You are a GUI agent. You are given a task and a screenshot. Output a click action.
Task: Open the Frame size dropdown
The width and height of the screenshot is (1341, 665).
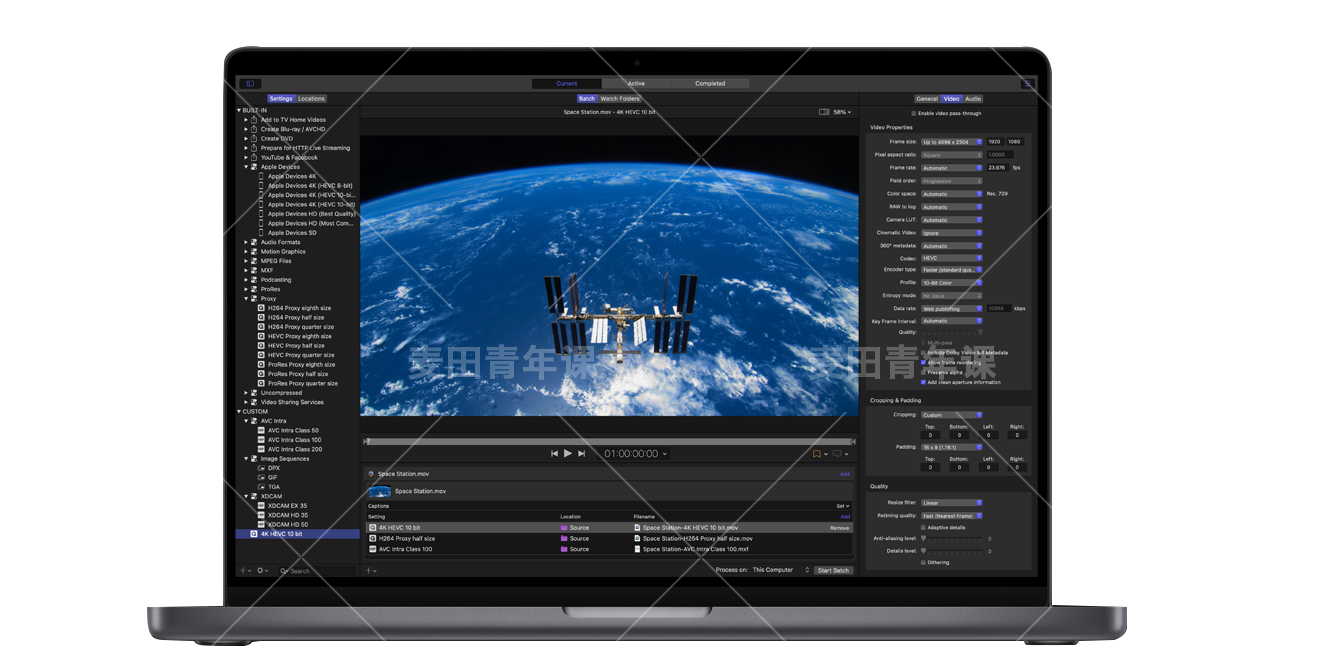coord(951,142)
